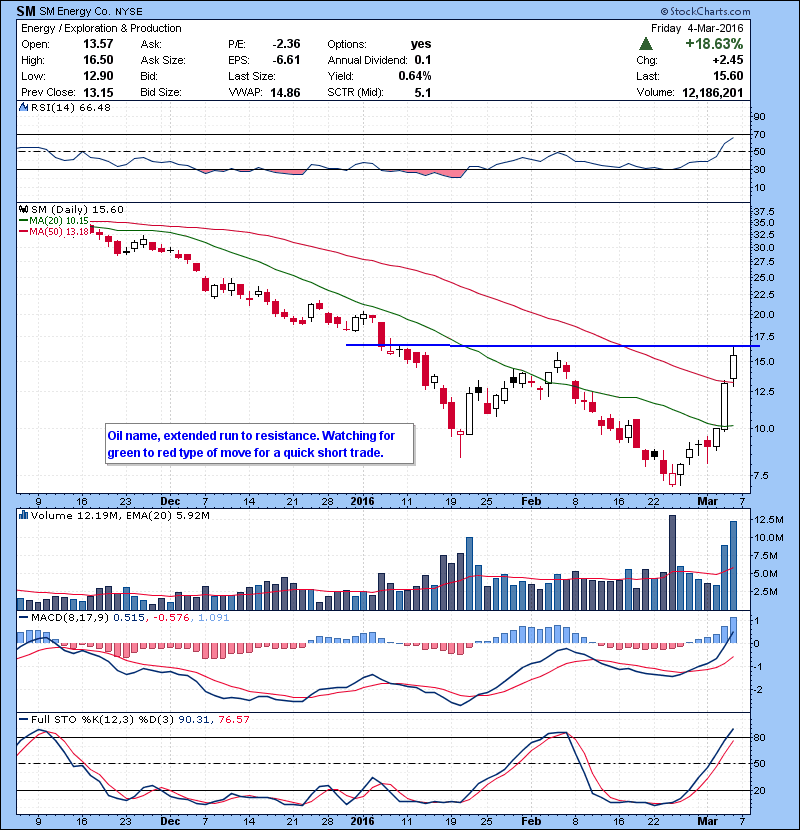Click the Options value yes
Image resolution: width=800 pixels, height=830 pixels.
click(x=421, y=44)
